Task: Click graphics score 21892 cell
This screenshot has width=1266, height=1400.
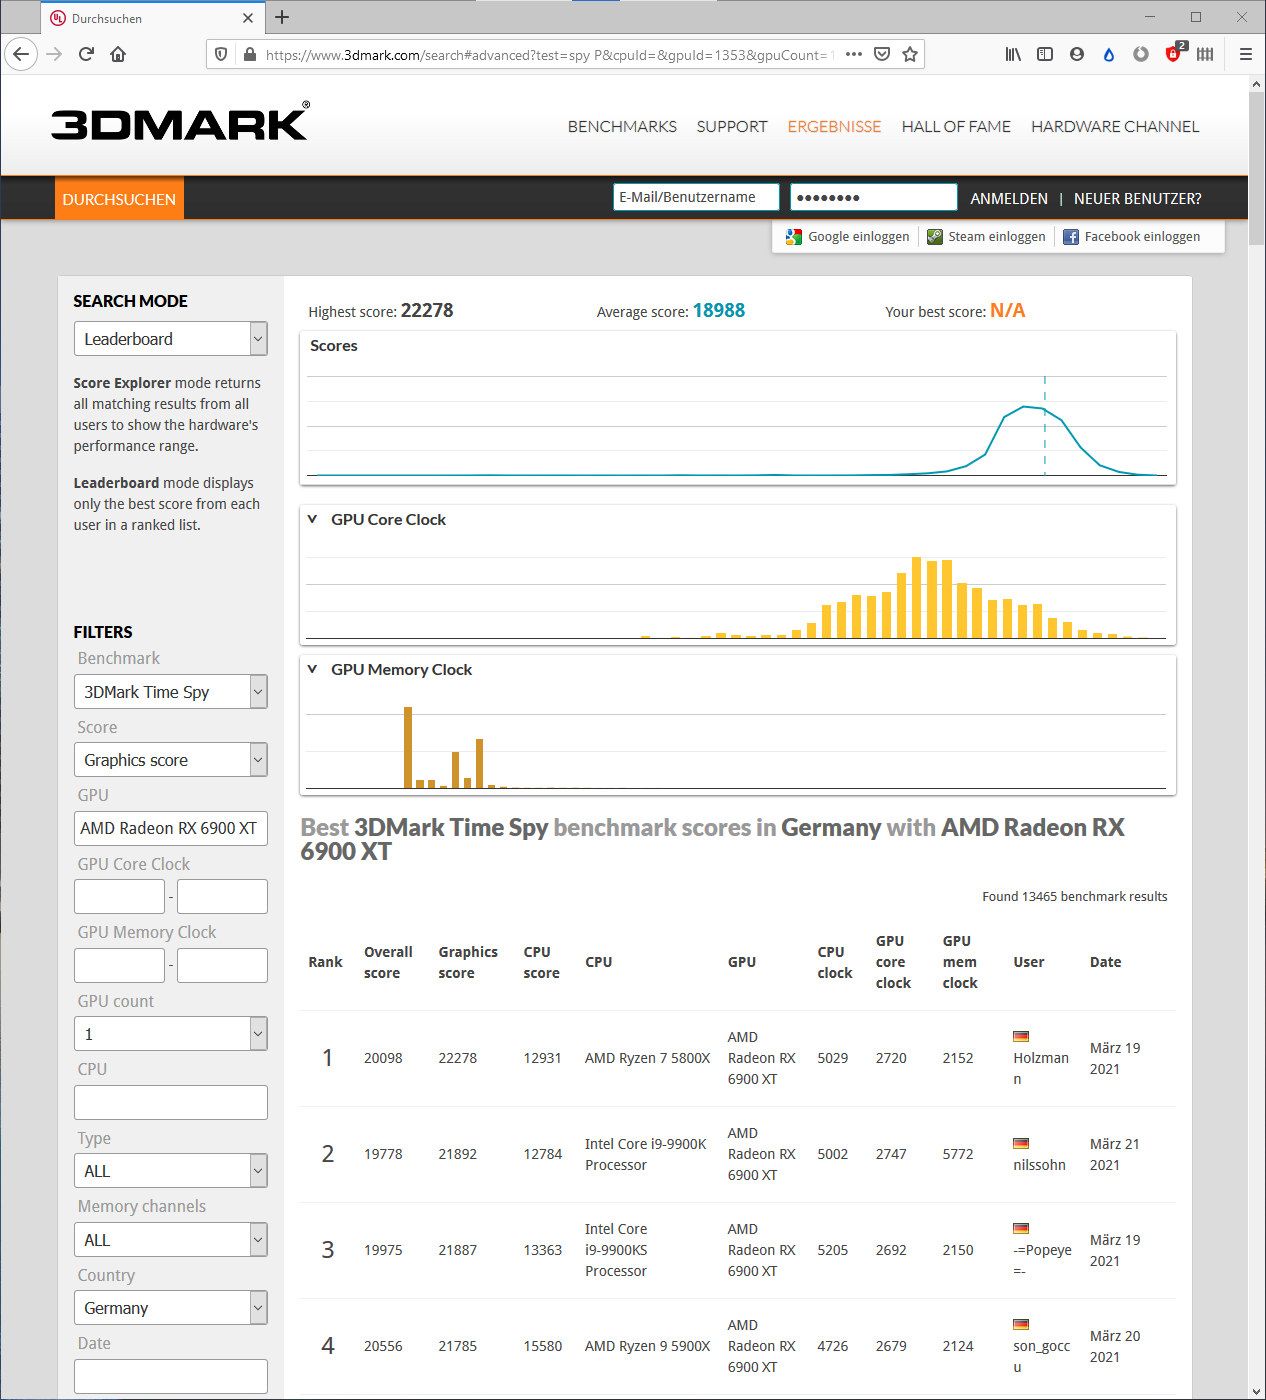Action: point(458,1154)
